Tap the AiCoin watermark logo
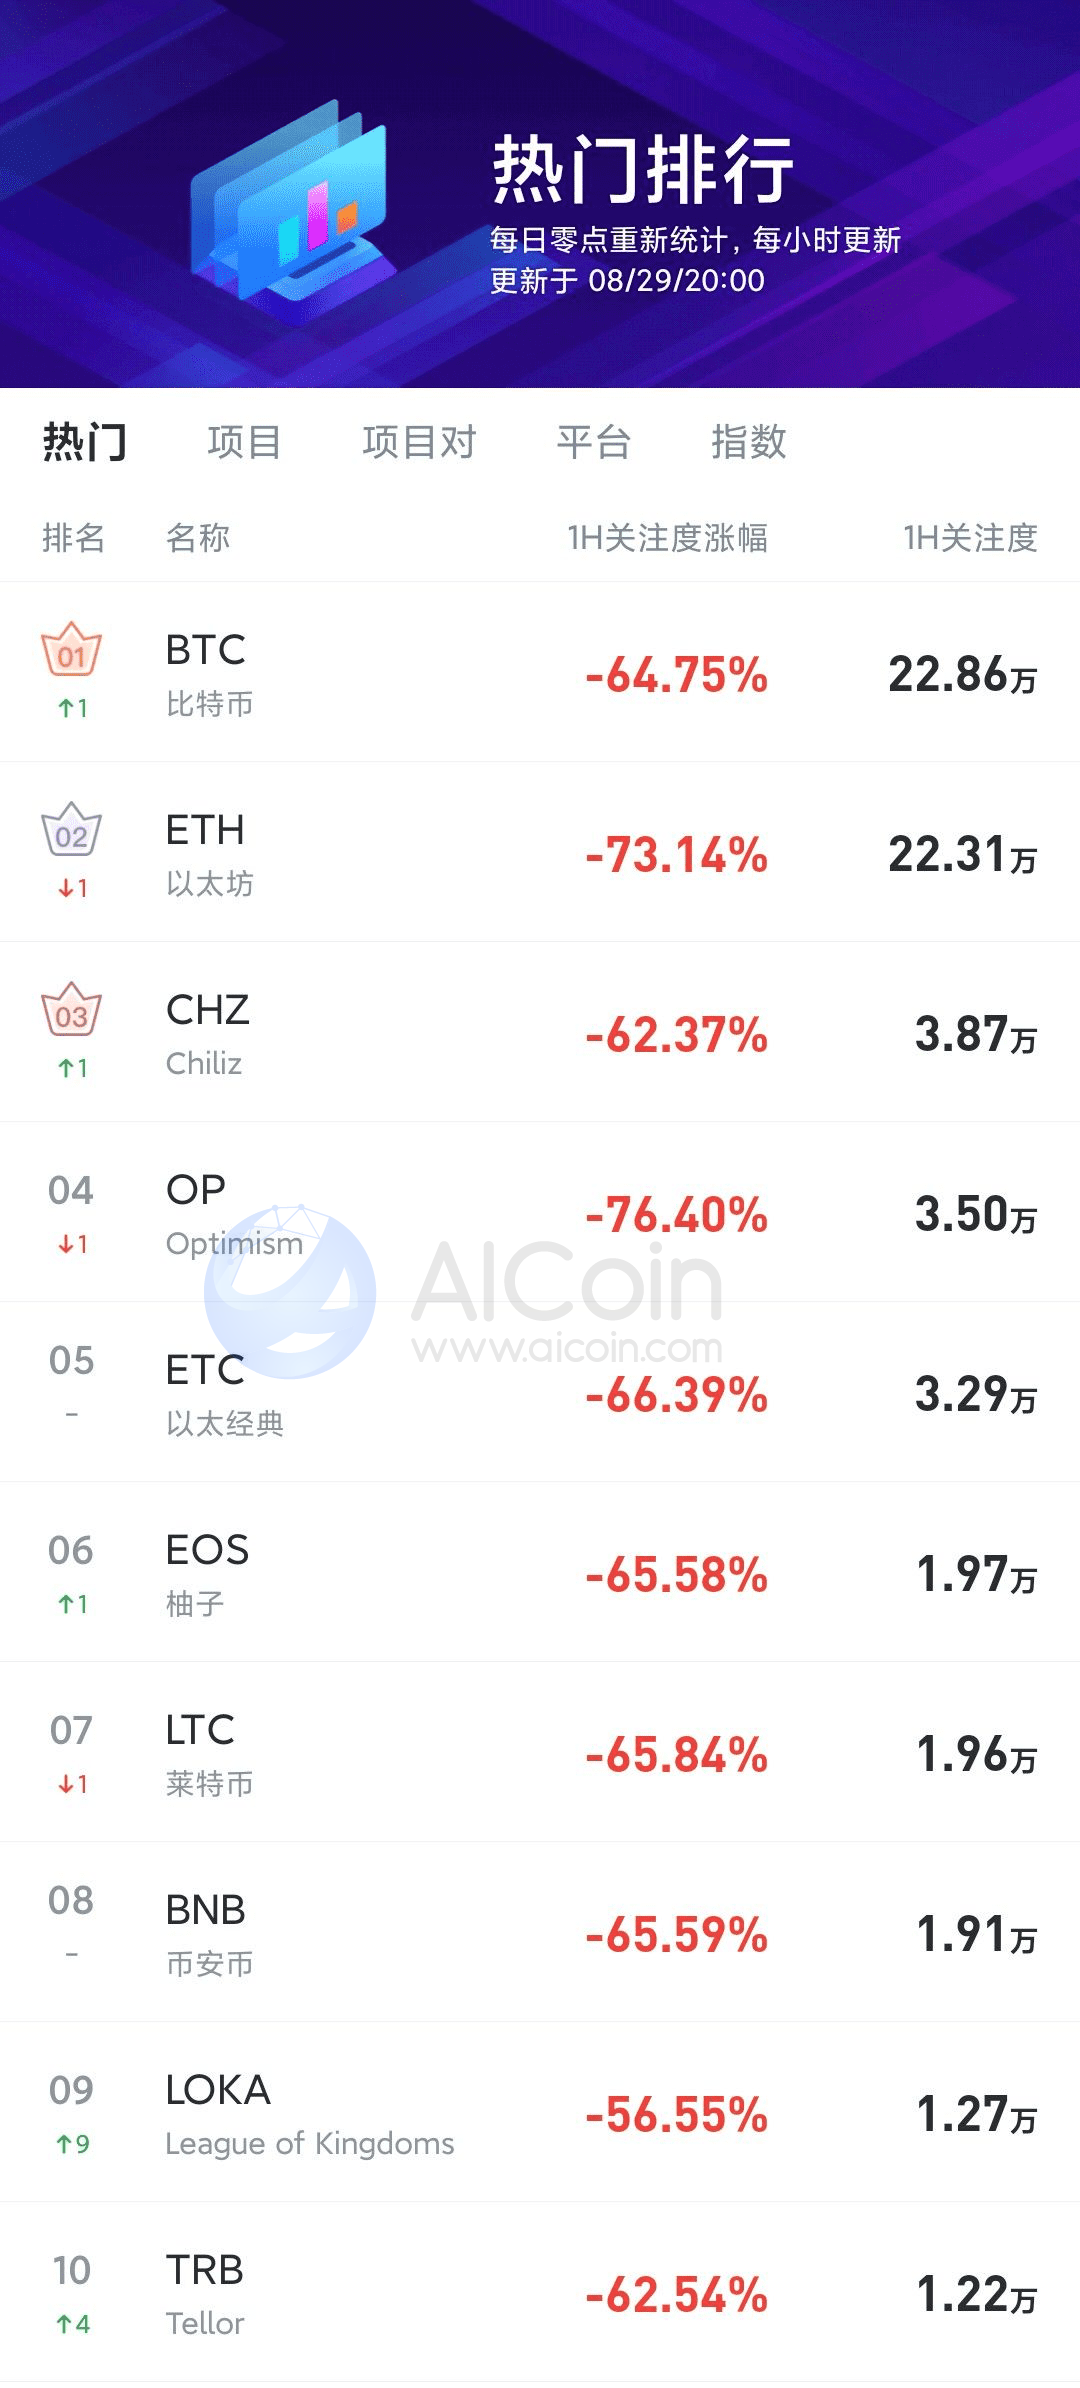 click(x=464, y=1292)
